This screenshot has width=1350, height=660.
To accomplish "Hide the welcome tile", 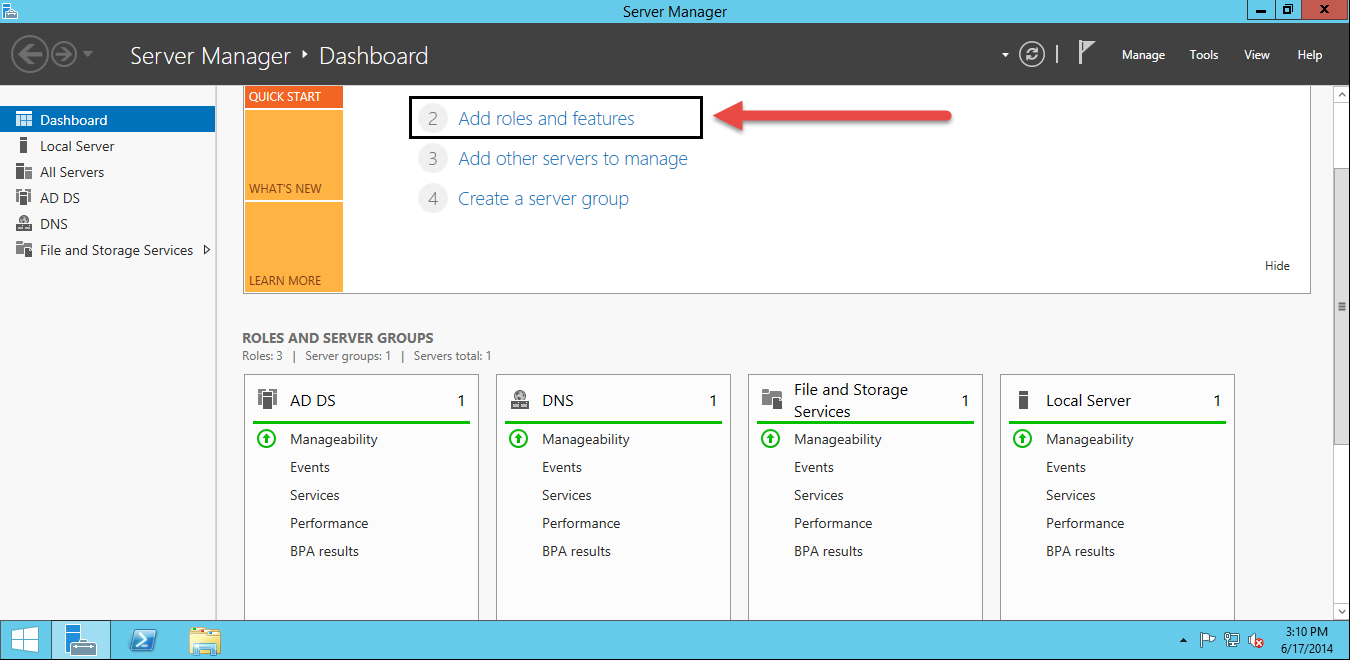I will tap(1277, 266).
